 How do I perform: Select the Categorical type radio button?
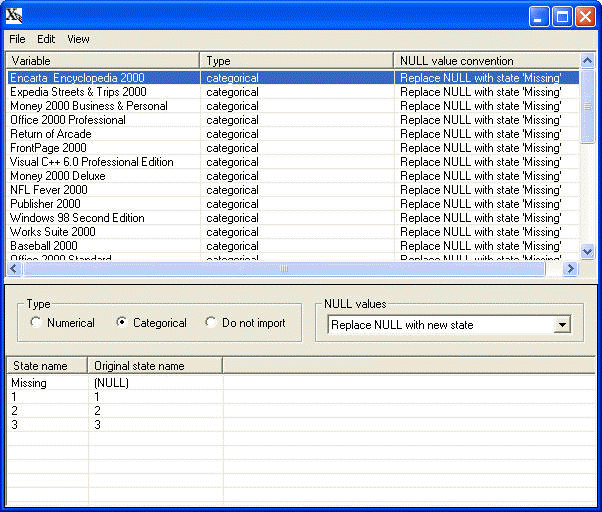123,323
